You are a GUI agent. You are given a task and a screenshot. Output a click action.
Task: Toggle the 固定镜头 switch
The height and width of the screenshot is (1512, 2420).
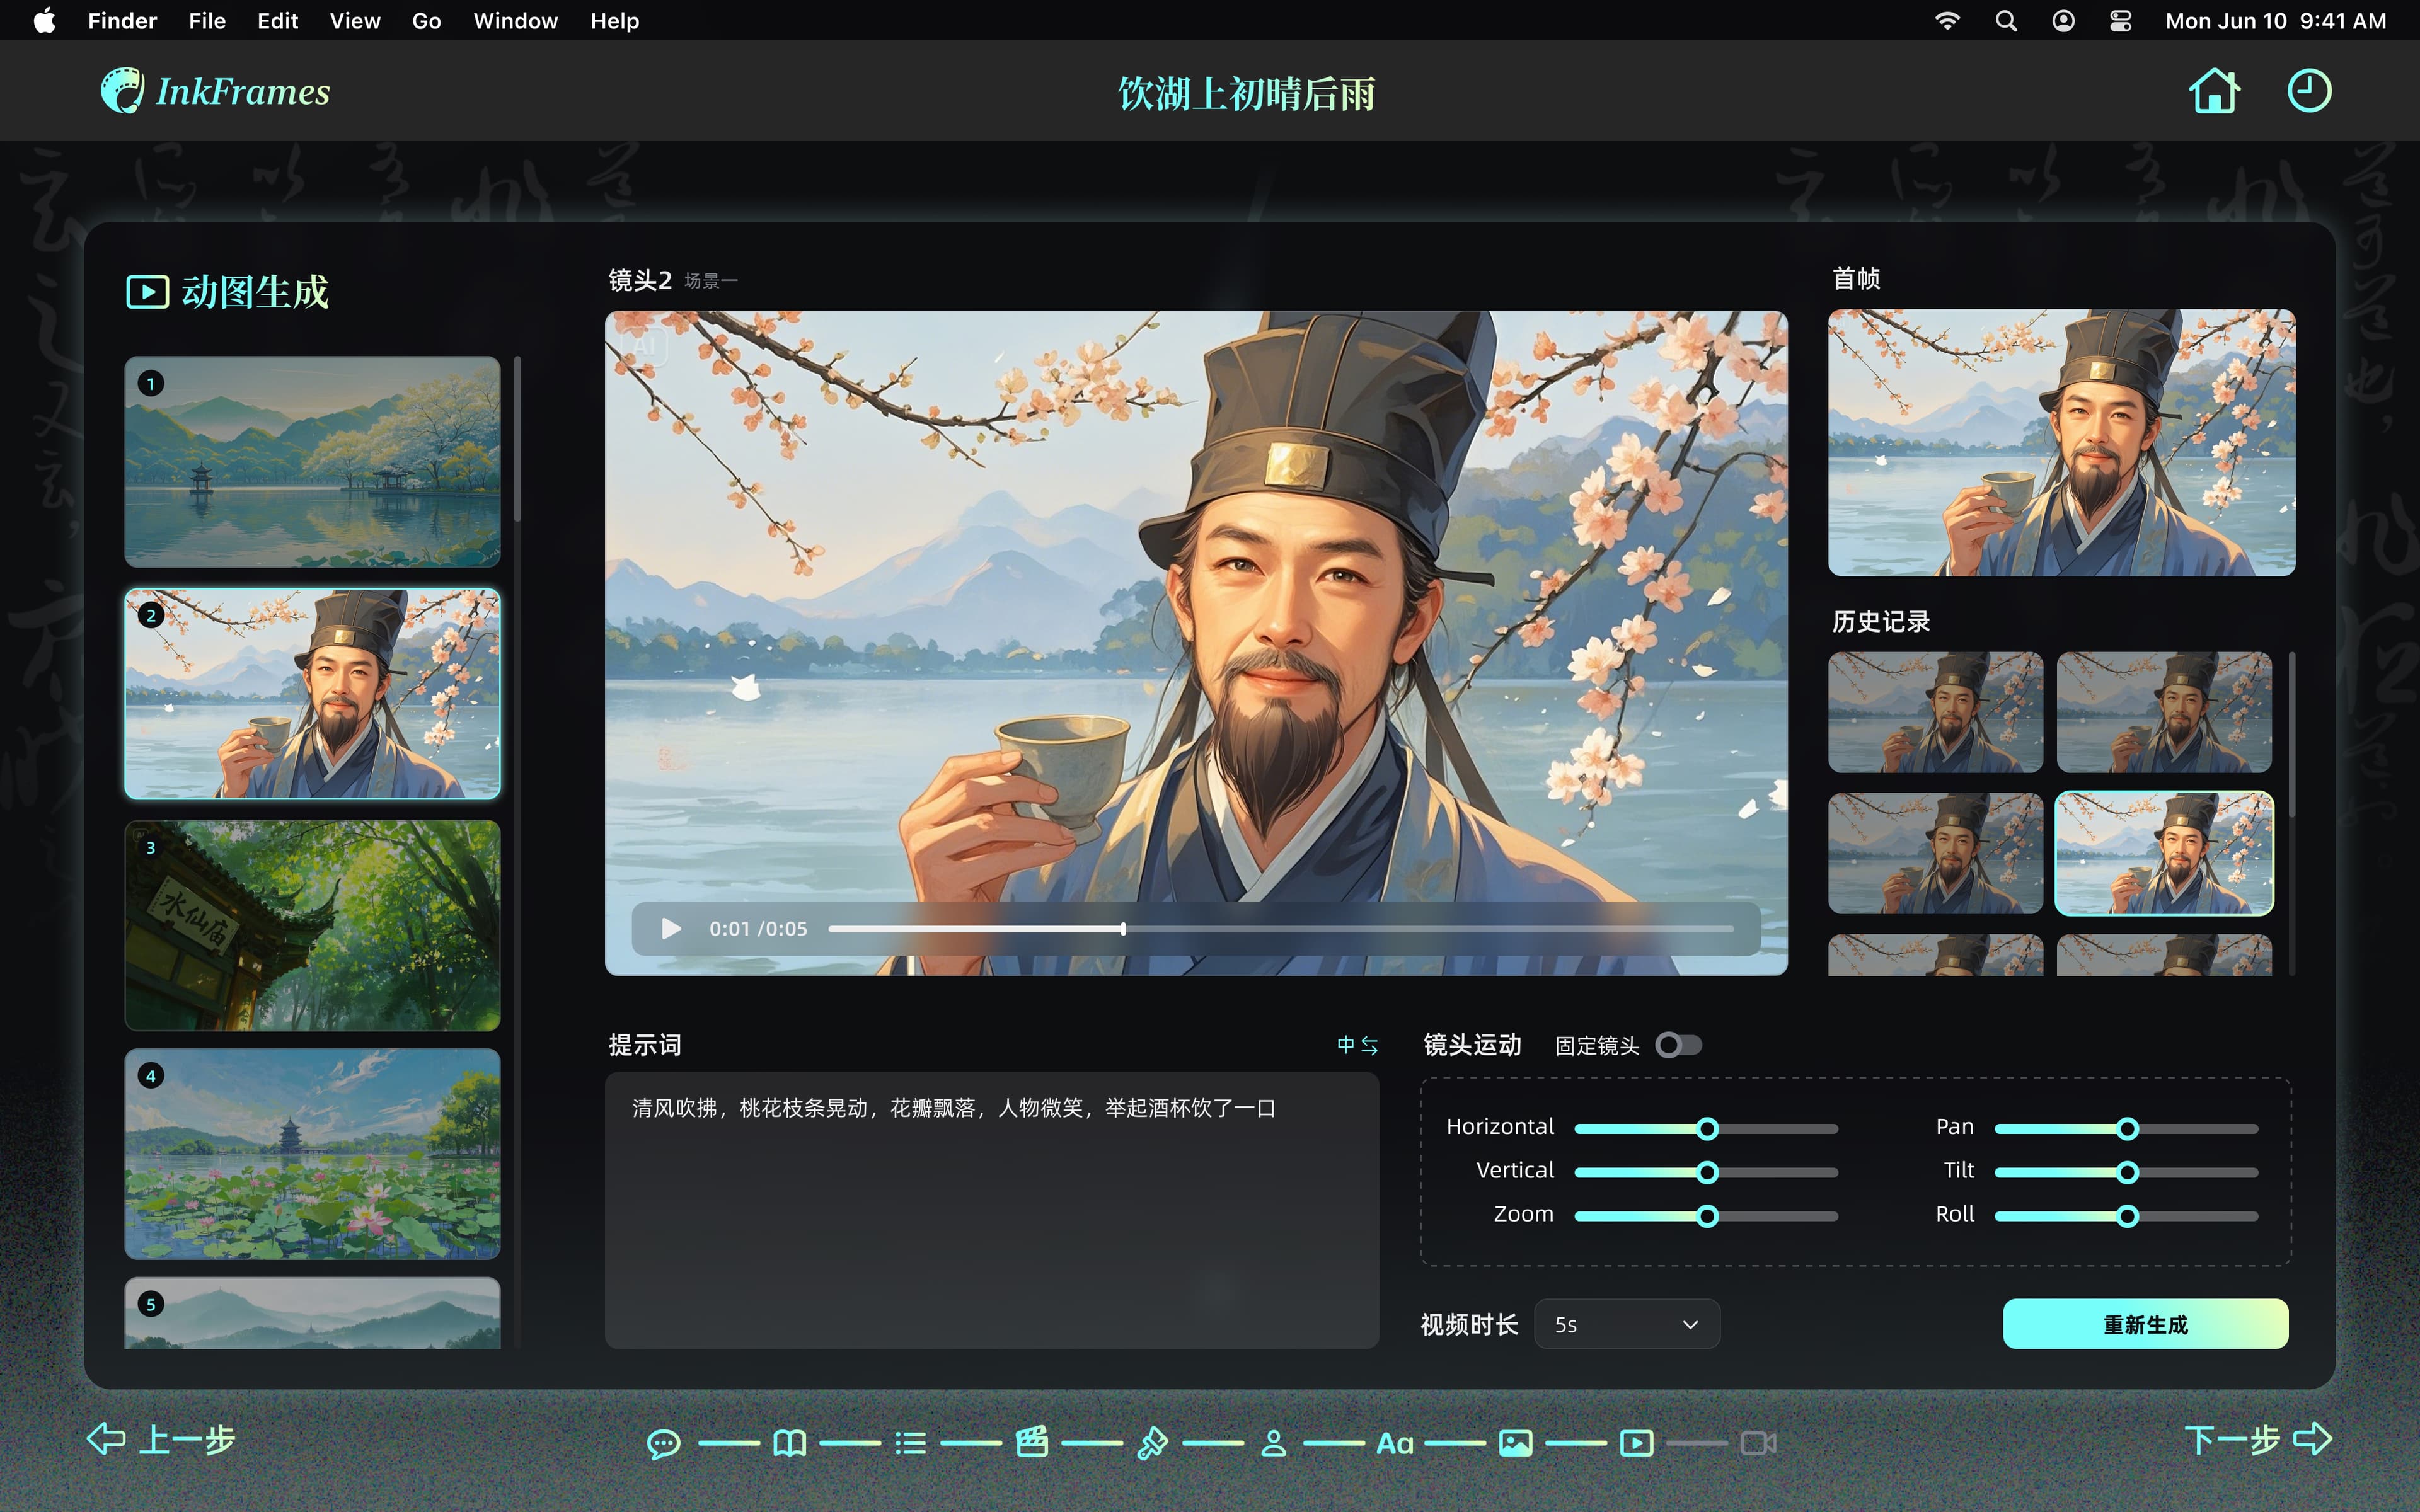point(1678,1045)
